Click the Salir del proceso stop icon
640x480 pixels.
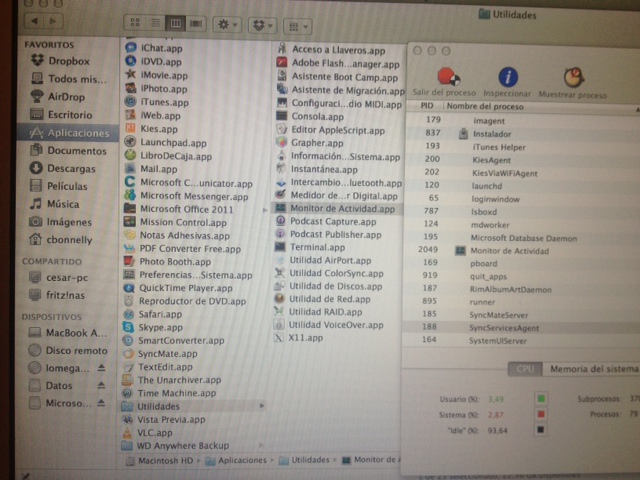click(449, 77)
